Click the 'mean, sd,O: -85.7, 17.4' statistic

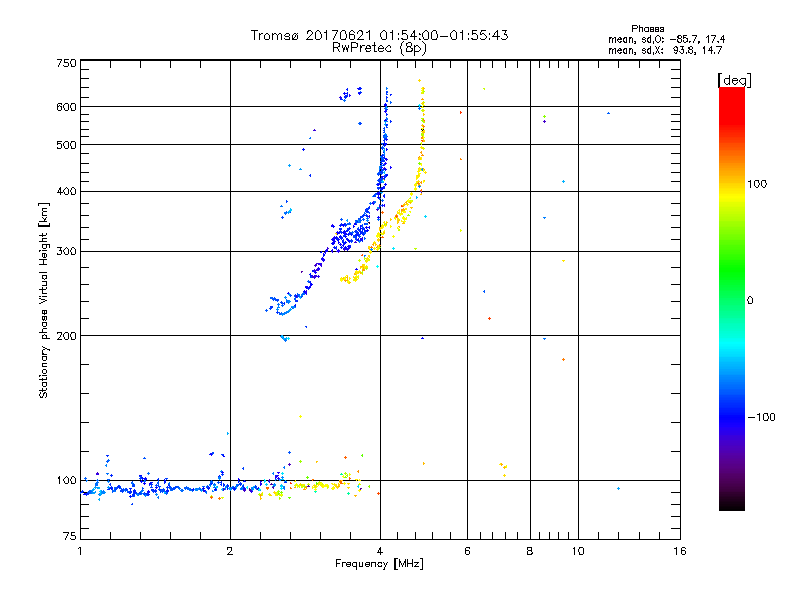pos(666,39)
